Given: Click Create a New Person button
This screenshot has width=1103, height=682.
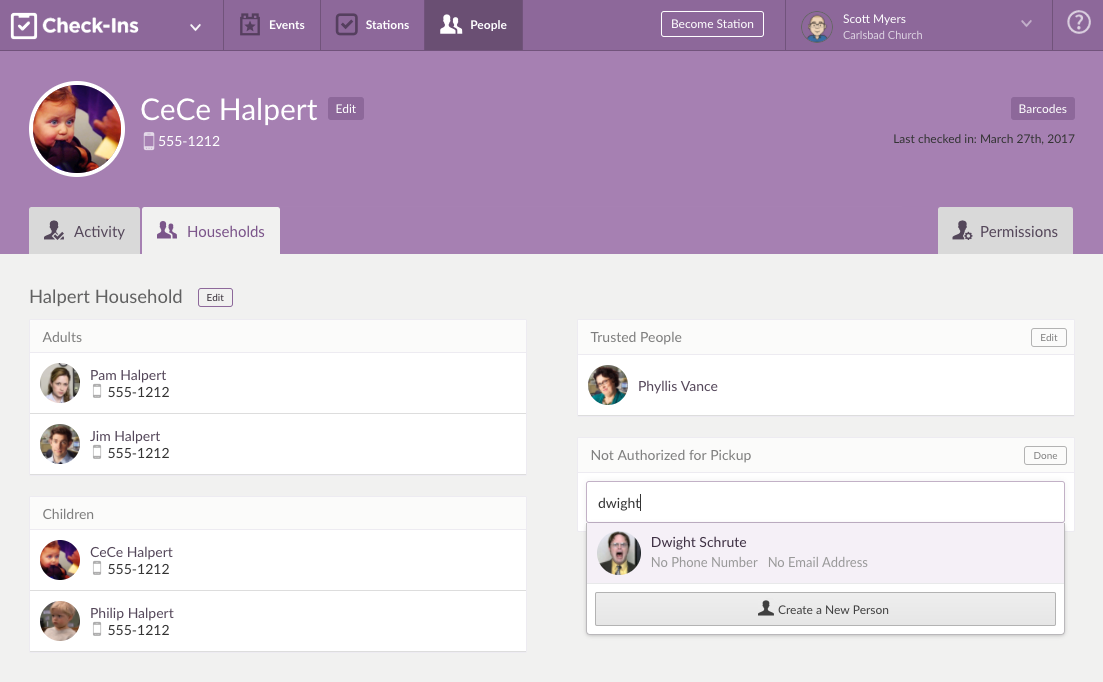Looking at the screenshot, I should pos(824,609).
